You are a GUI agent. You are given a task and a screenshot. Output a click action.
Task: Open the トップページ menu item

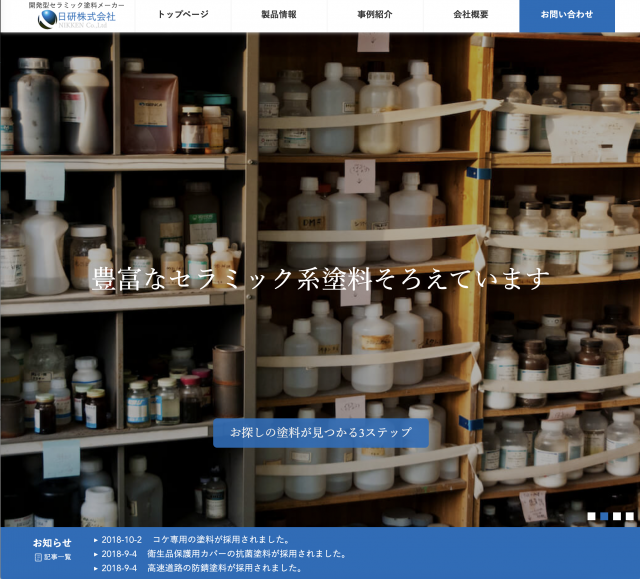(x=183, y=15)
